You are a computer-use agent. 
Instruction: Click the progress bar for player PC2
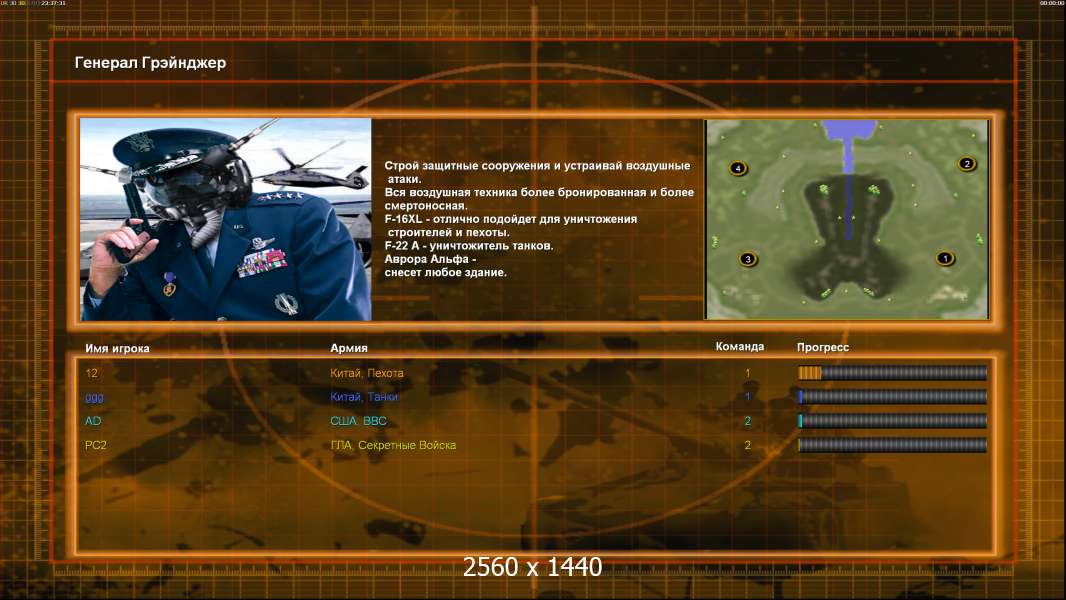[x=892, y=445]
